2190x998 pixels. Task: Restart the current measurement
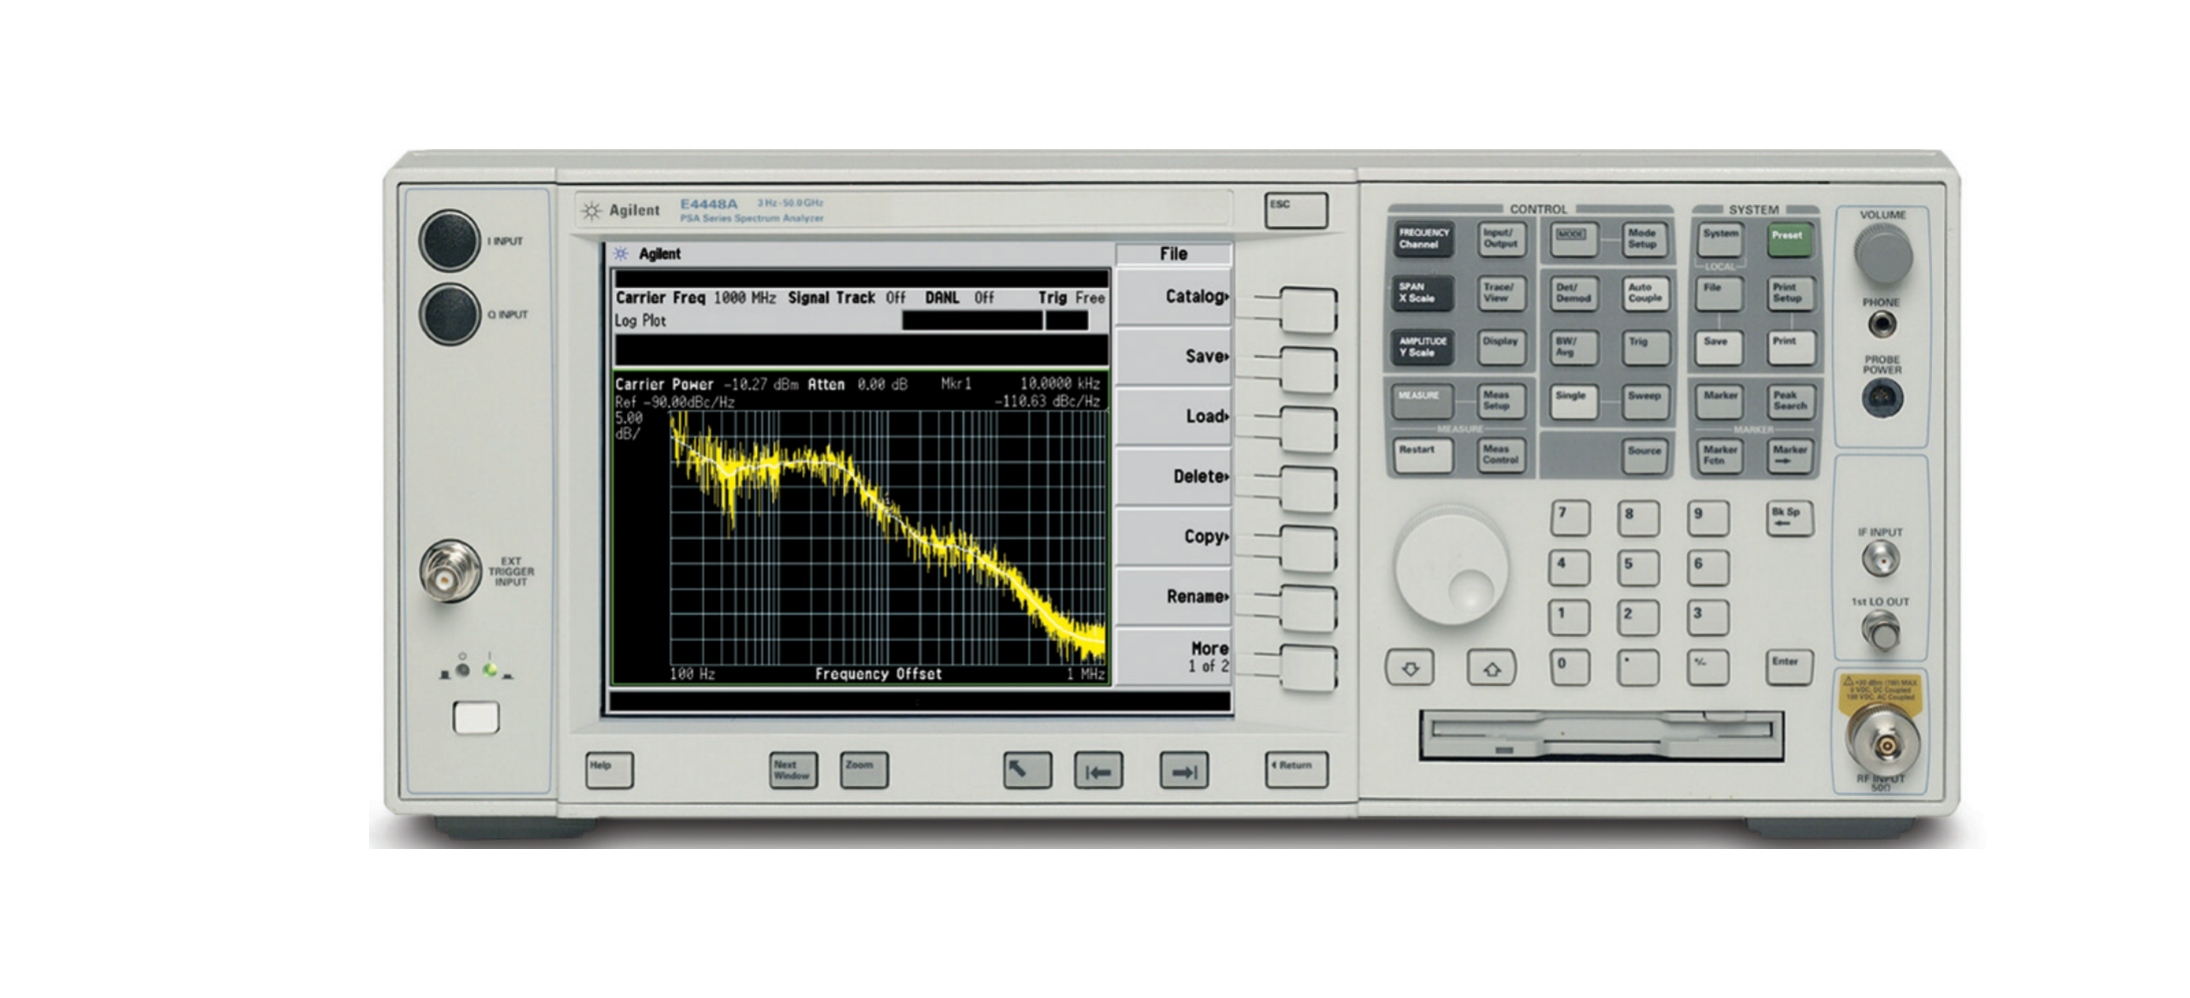(1421, 455)
